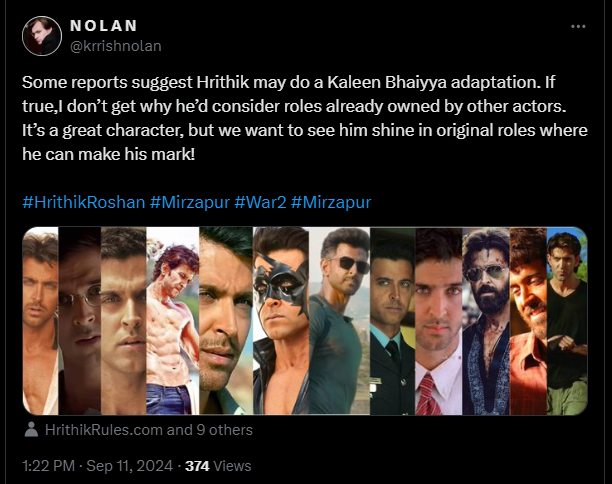This screenshot has width=612, height=484.
Task: Open the NOLAN display name profile link
Action: pos(104,25)
